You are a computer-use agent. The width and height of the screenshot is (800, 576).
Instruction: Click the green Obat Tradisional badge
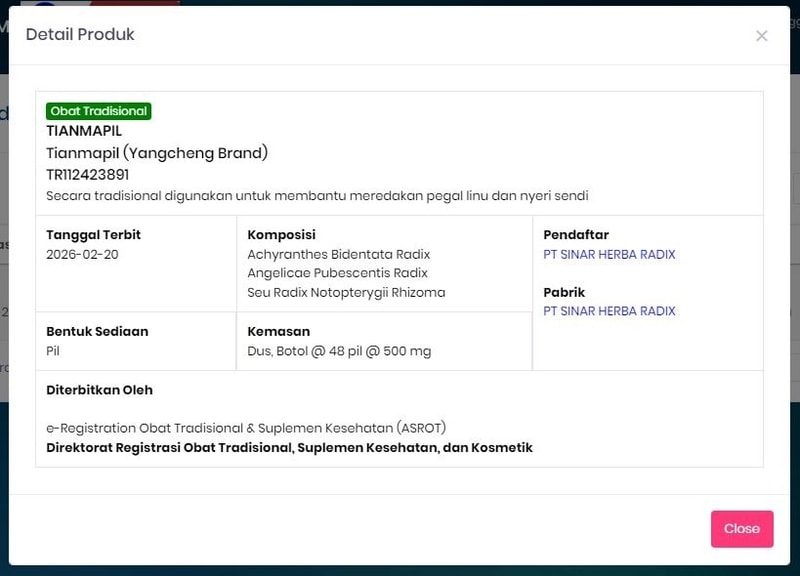tap(98, 111)
